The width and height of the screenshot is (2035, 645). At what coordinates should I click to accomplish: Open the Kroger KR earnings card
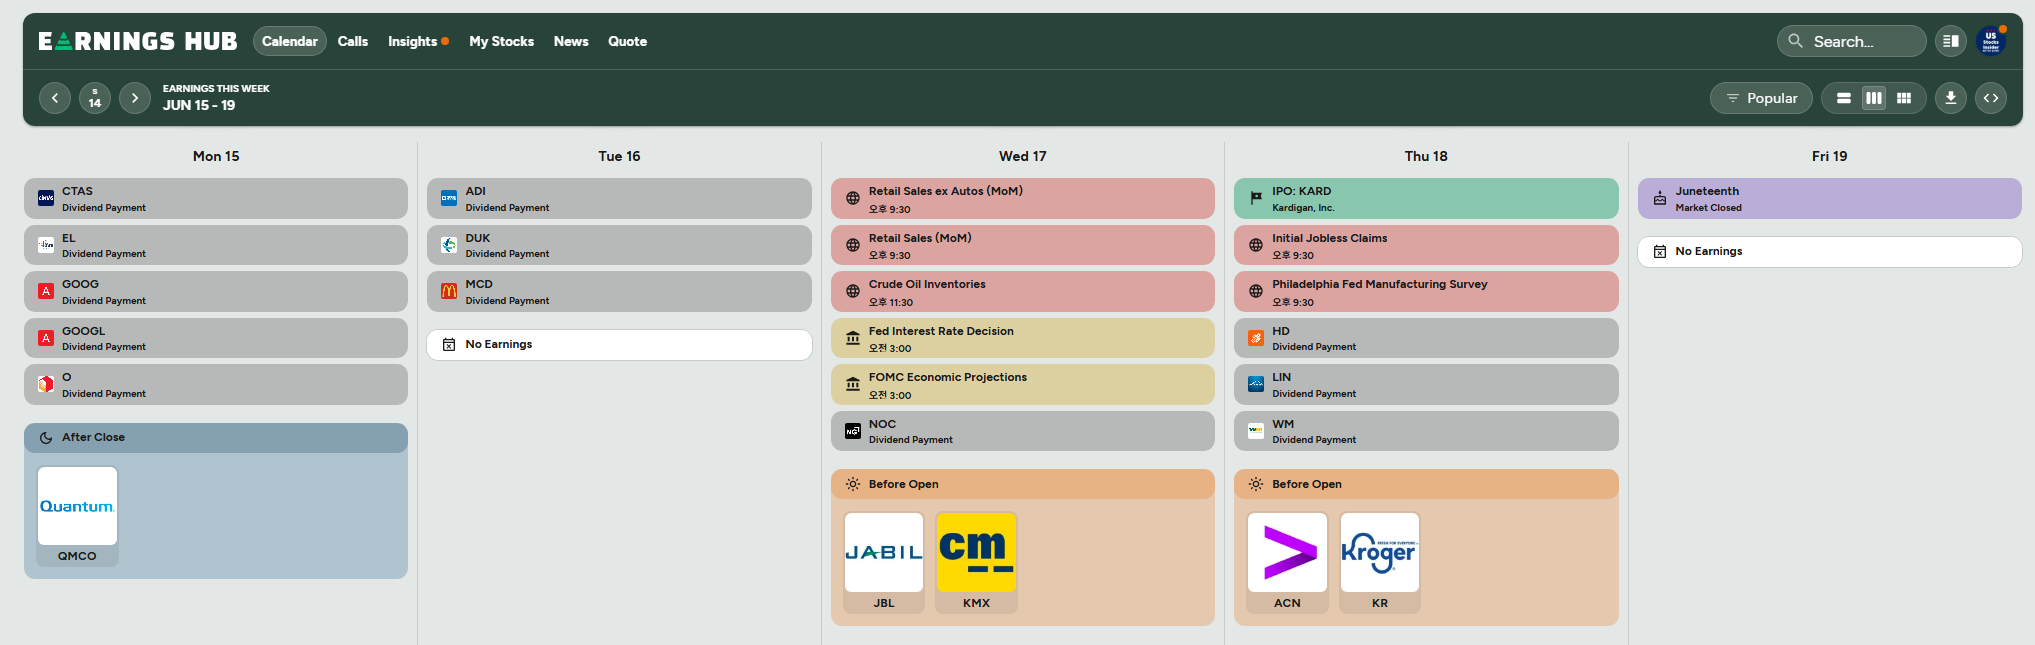[x=1380, y=562]
